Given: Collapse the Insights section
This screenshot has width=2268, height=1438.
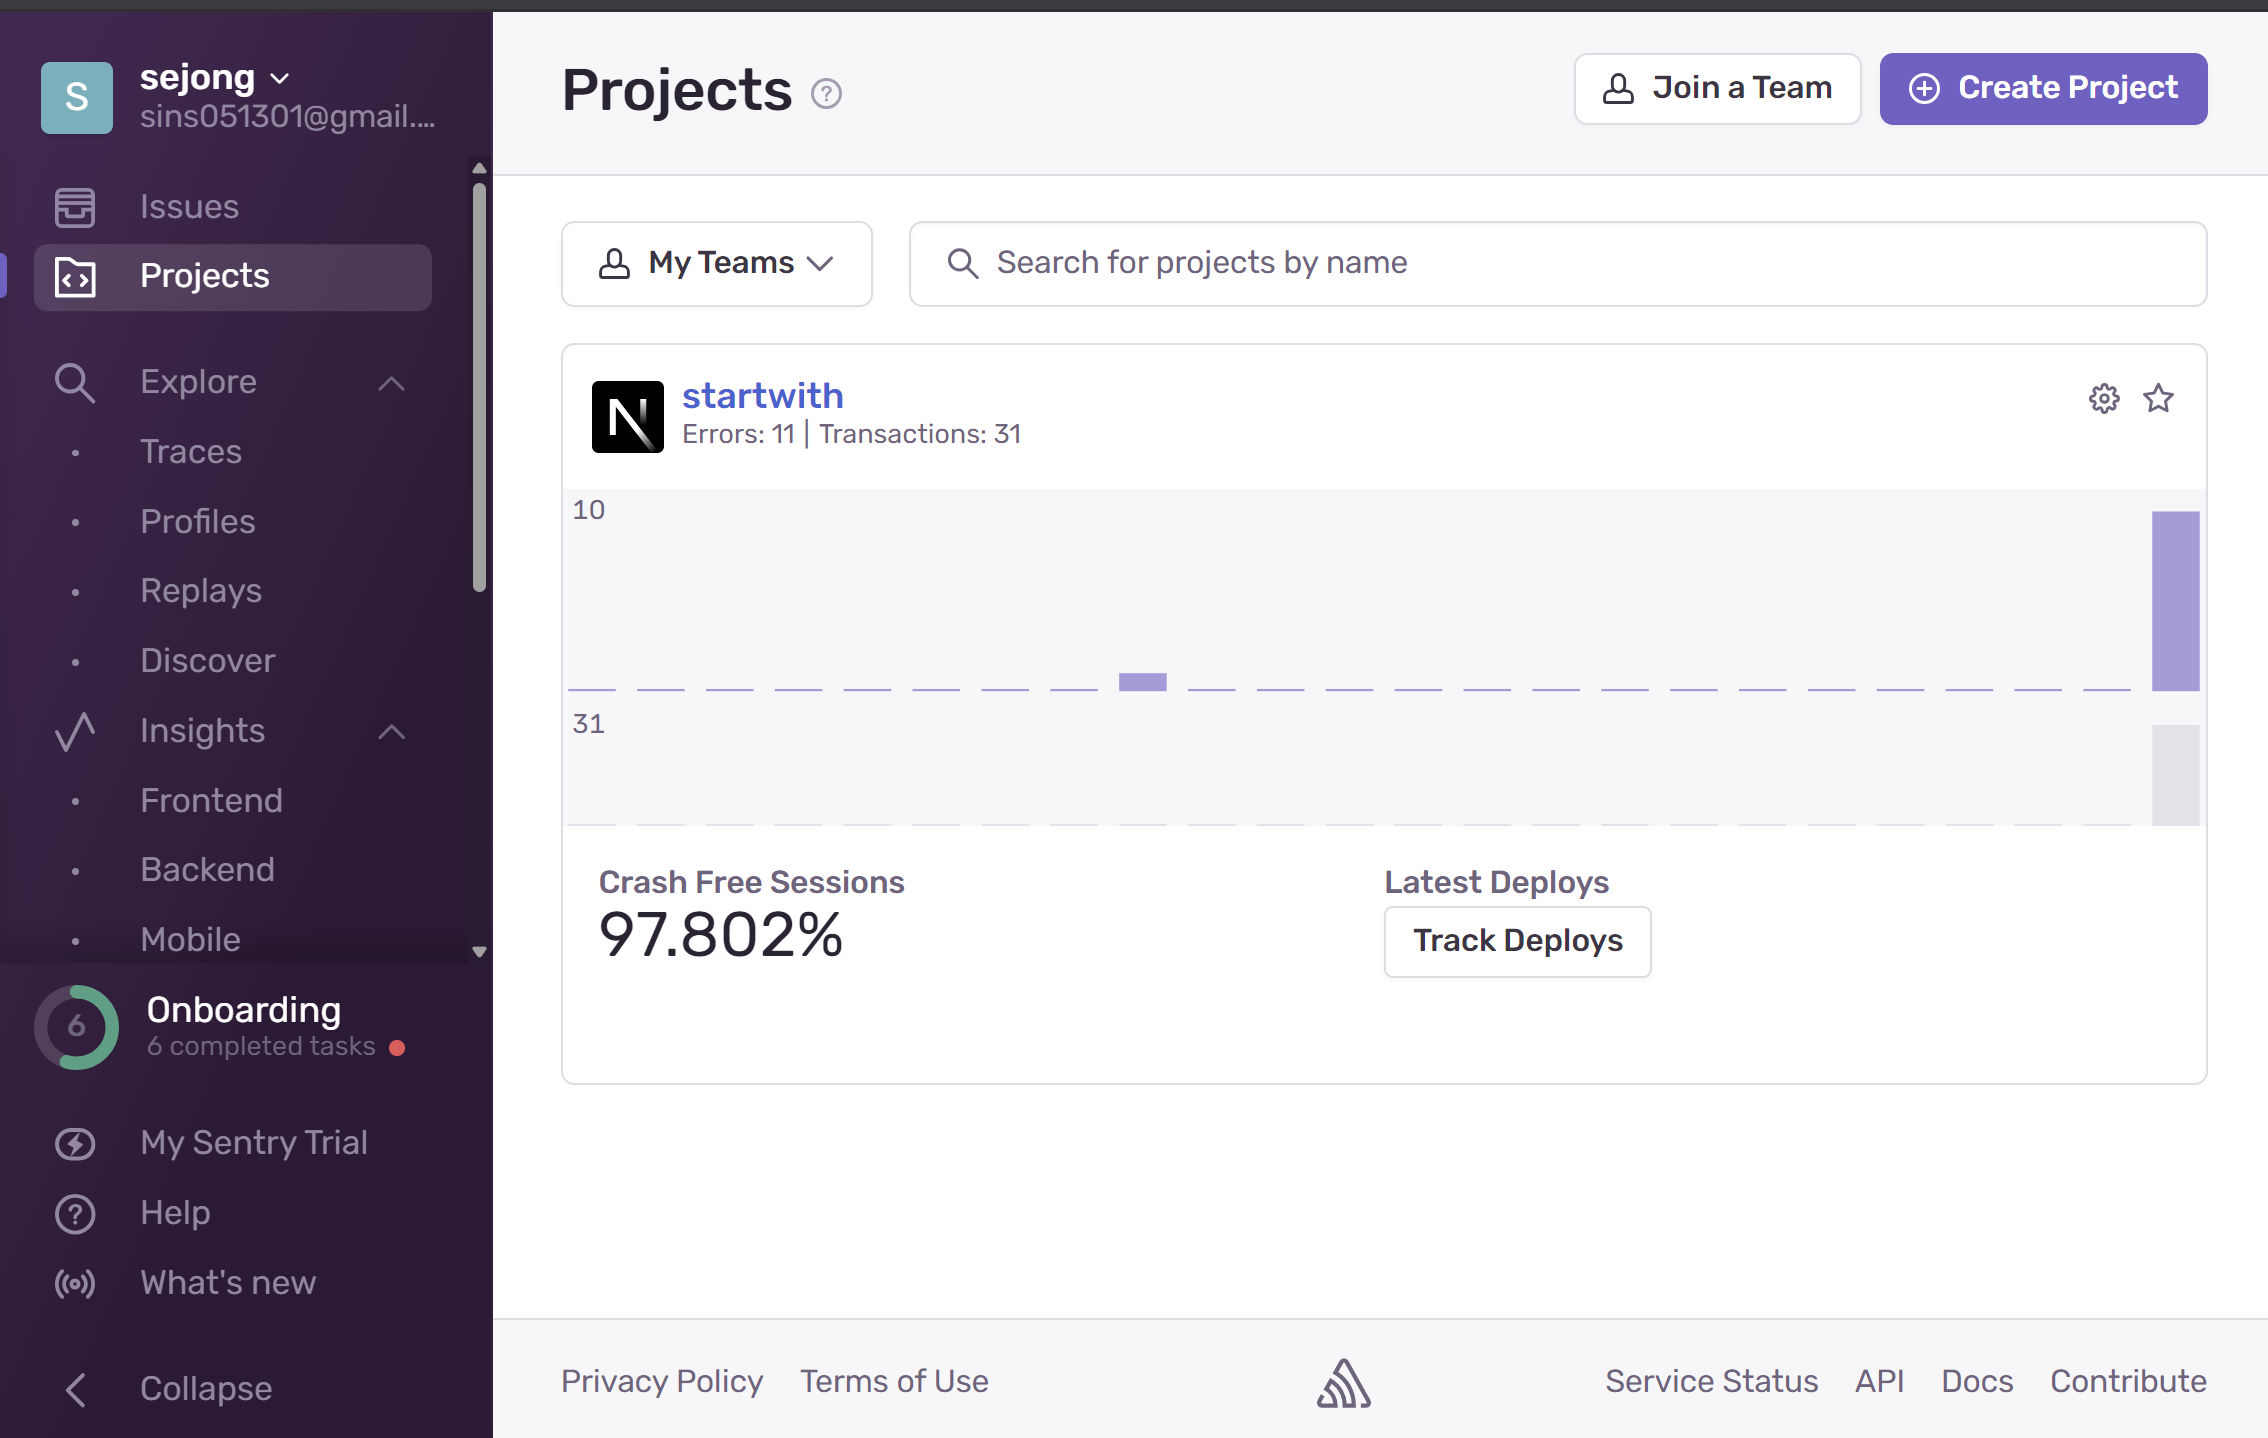Looking at the screenshot, I should pyautogui.click(x=392, y=732).
